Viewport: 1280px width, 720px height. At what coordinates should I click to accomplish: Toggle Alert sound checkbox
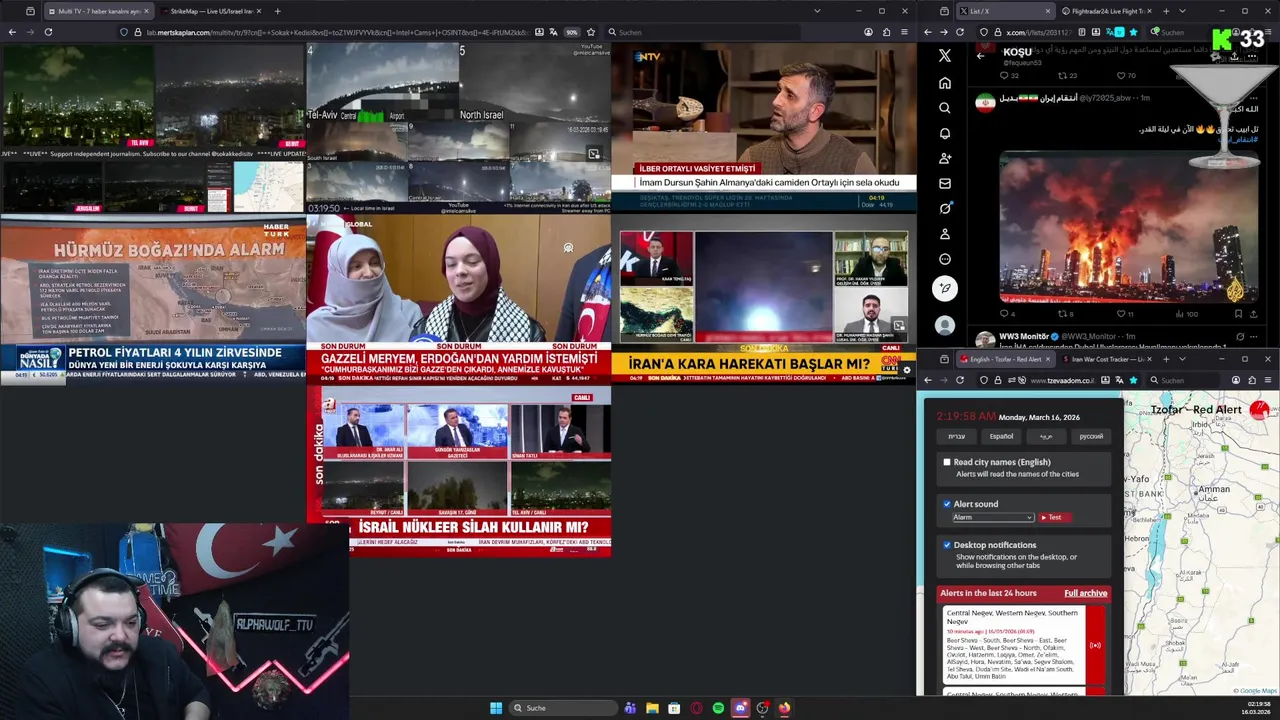947,504
